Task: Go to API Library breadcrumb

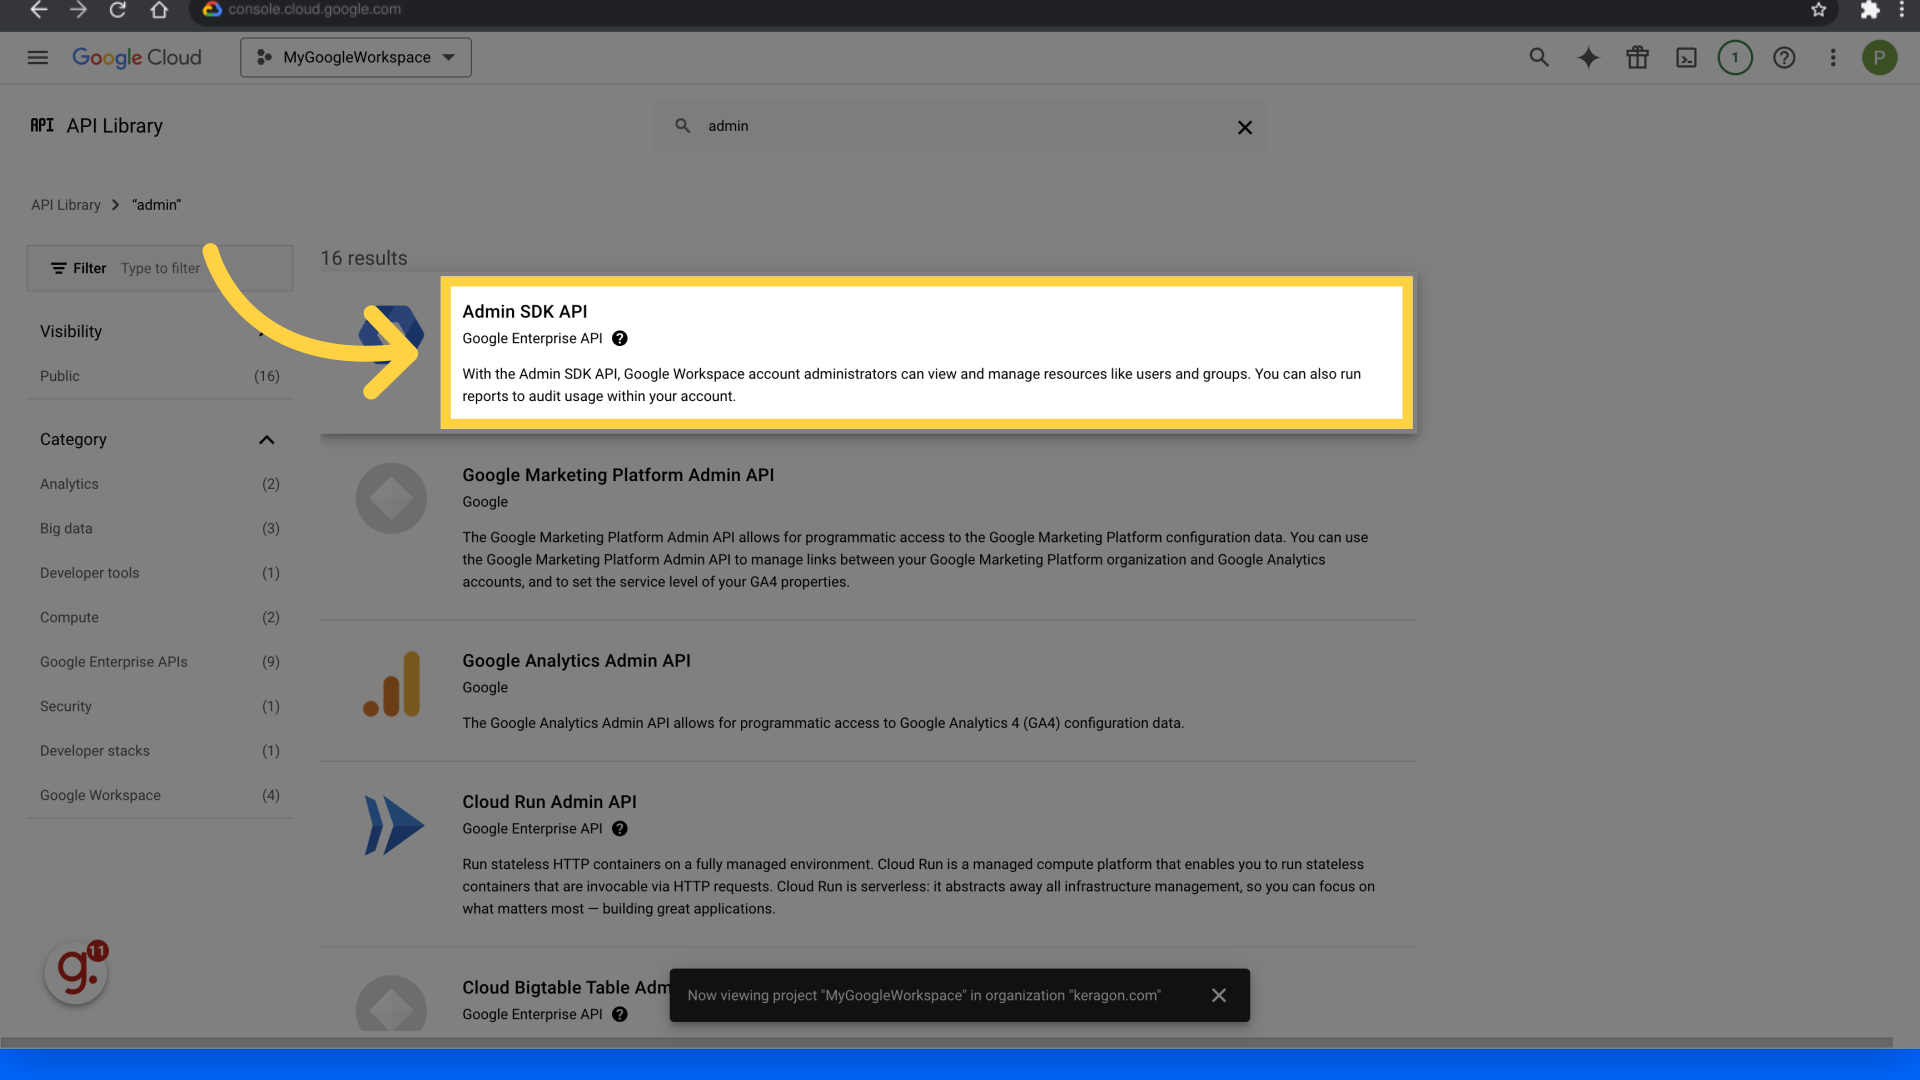Action: [x=66, y=205]
